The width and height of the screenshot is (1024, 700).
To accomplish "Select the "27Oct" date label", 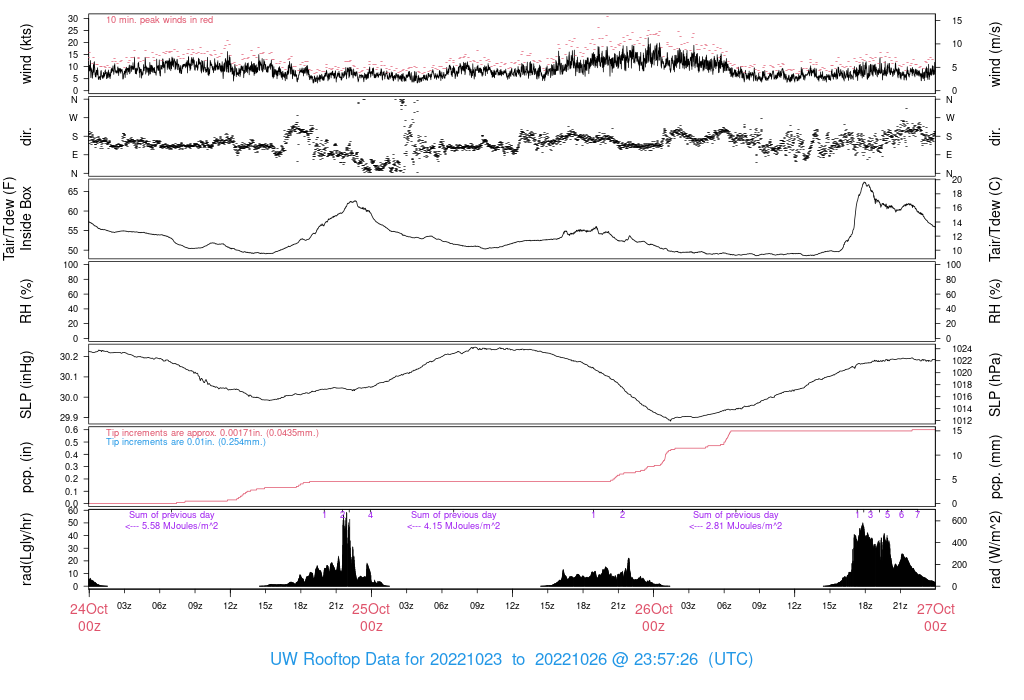I will pos(936,609).
